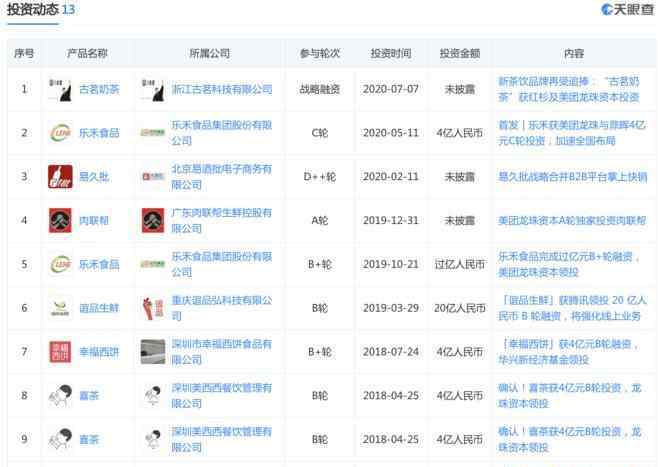The height and width of the screenshot is (467, 660).
Task: Open the 北京易酒批电子商务有限公司 link
Action: tap(222, 177)
